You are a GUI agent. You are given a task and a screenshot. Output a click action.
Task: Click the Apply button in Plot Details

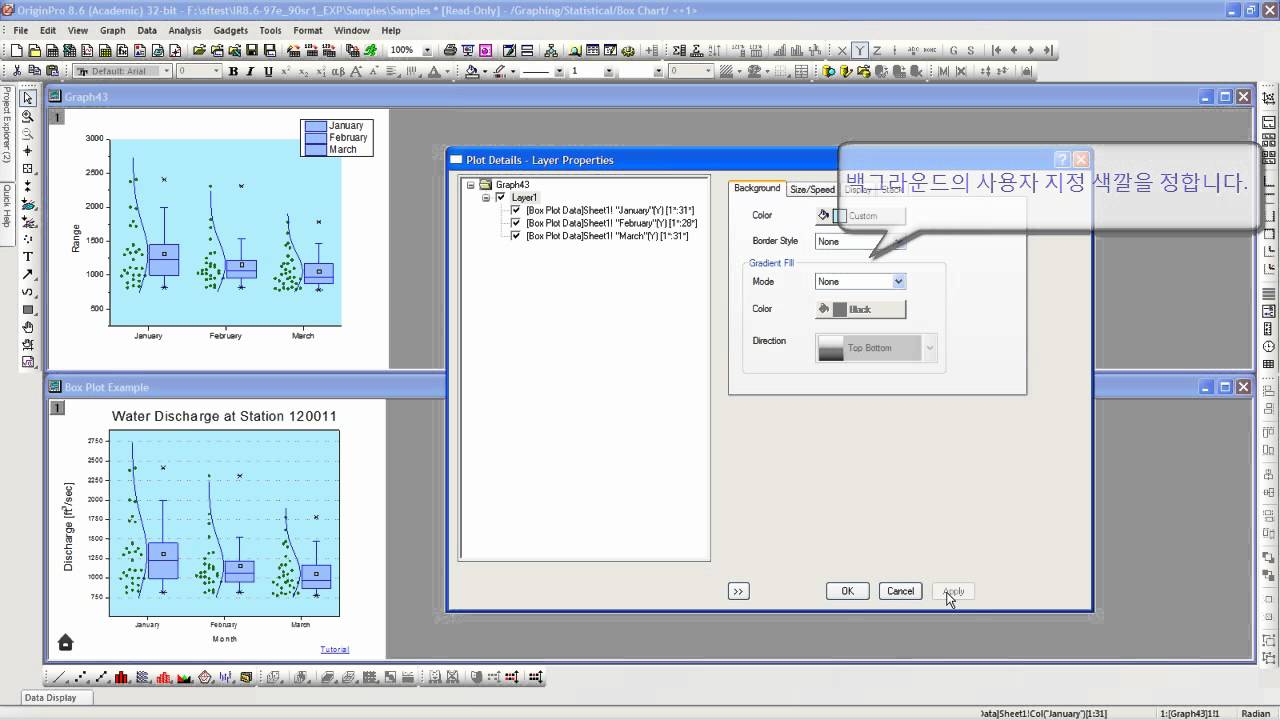point(953,591)
